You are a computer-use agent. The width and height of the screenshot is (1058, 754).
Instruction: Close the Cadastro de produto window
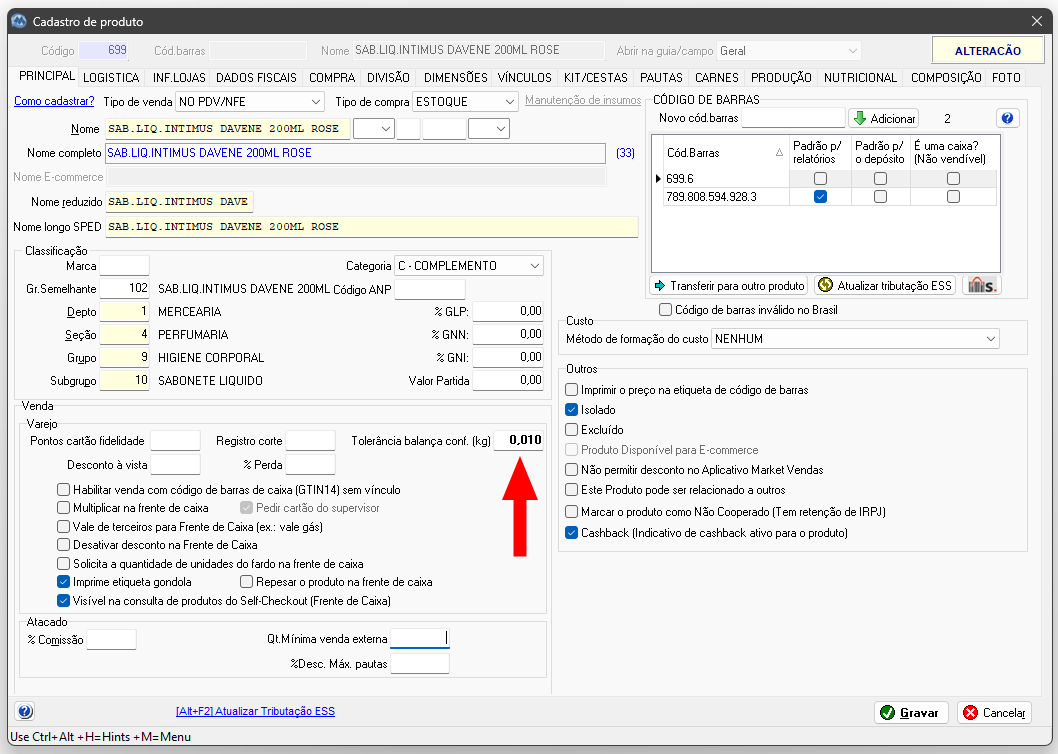(1037, 21)
